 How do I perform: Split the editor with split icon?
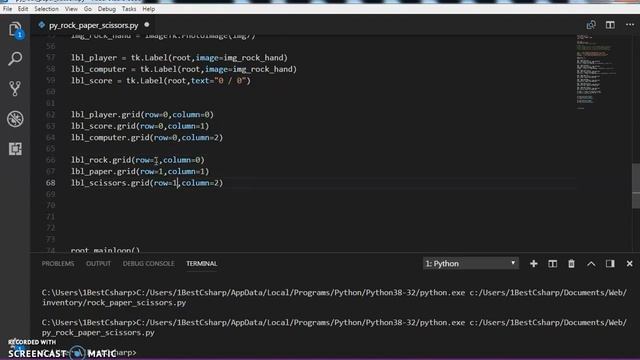click(x=610, y=25)
